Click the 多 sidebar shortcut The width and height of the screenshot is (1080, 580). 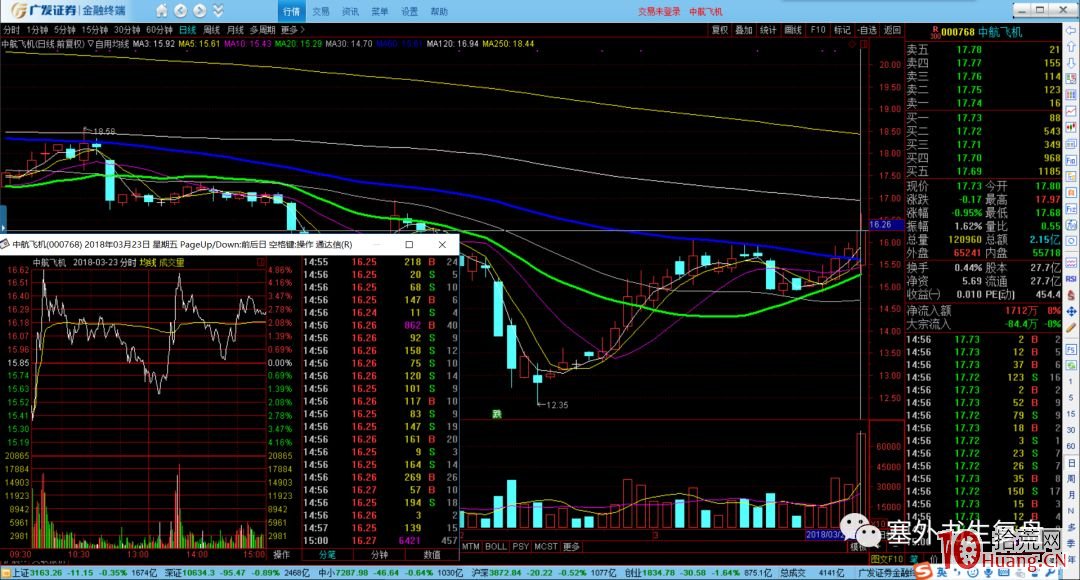coord(1071,528)
